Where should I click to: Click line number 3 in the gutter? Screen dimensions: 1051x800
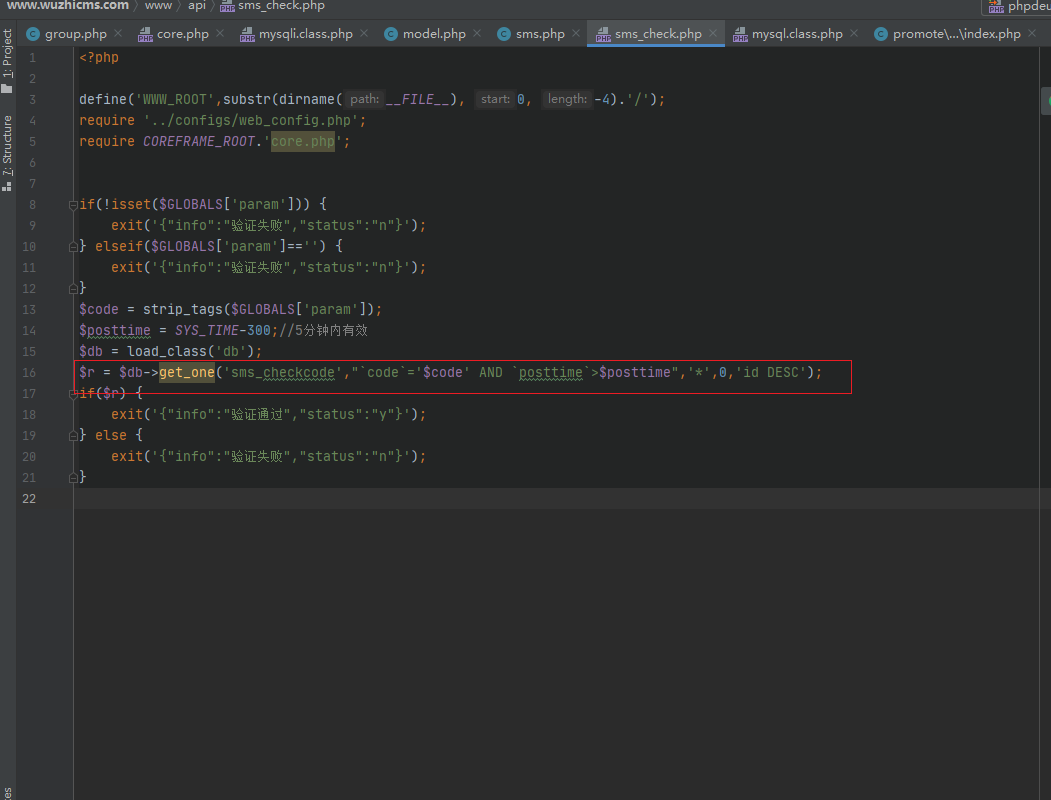32,100
